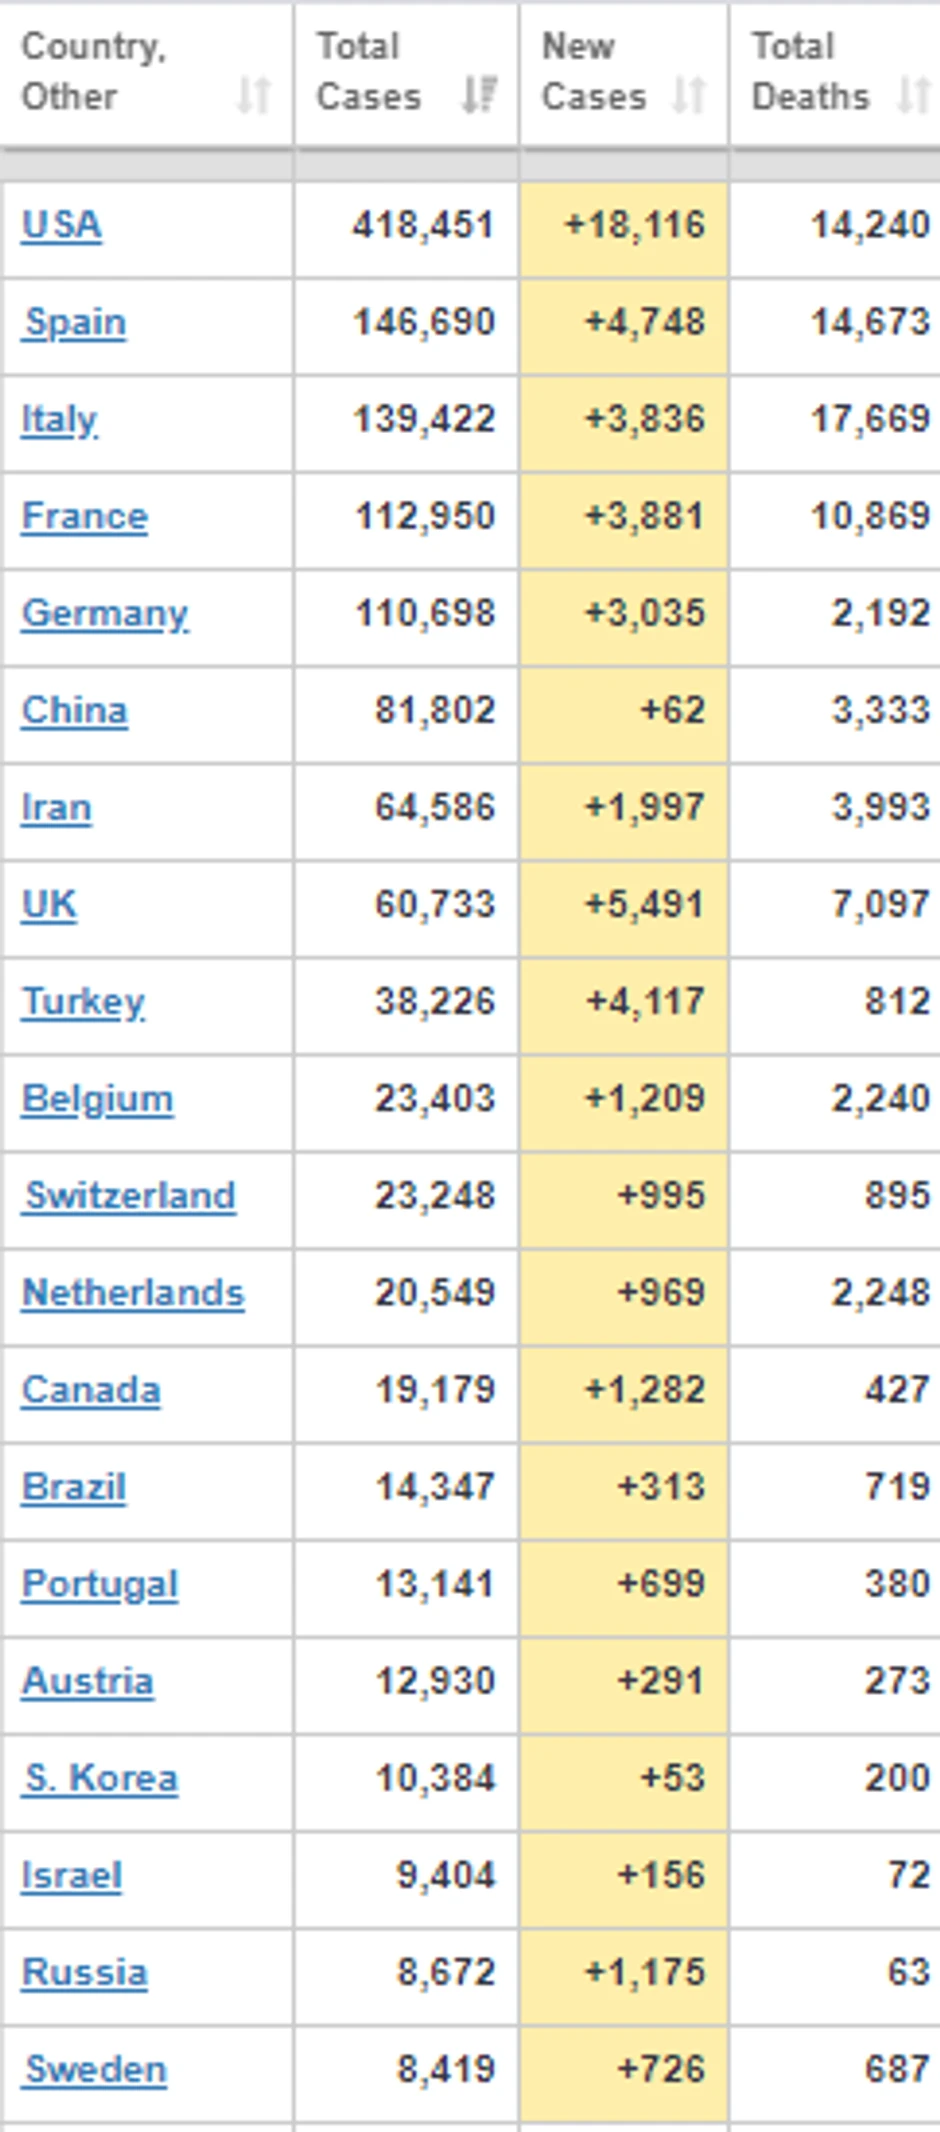
Task: Follow the Italy link
Action: [59, 419]
